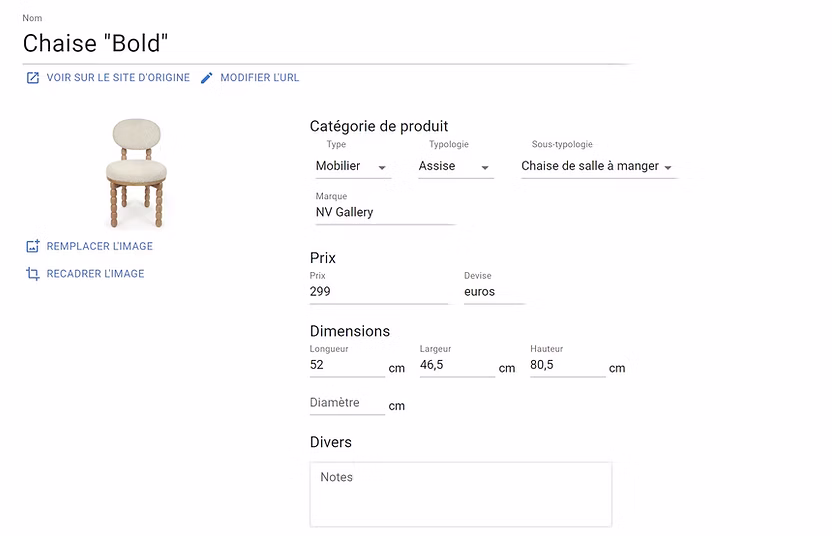Select the Longueur field with value 52

(346, 366)
